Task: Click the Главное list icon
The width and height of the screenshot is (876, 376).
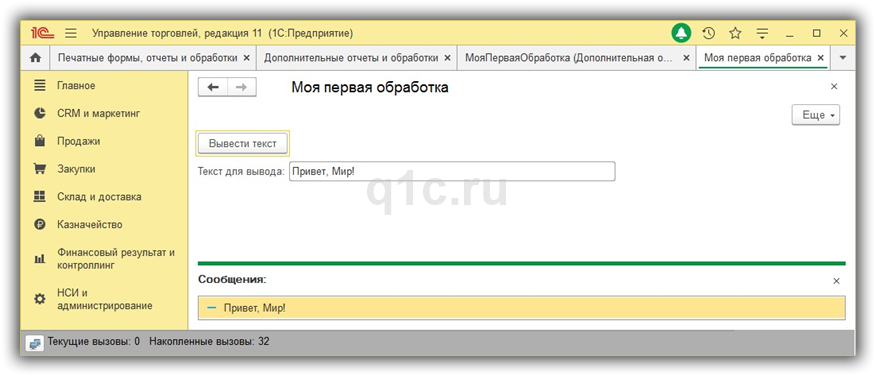Action: coord(39,85)
